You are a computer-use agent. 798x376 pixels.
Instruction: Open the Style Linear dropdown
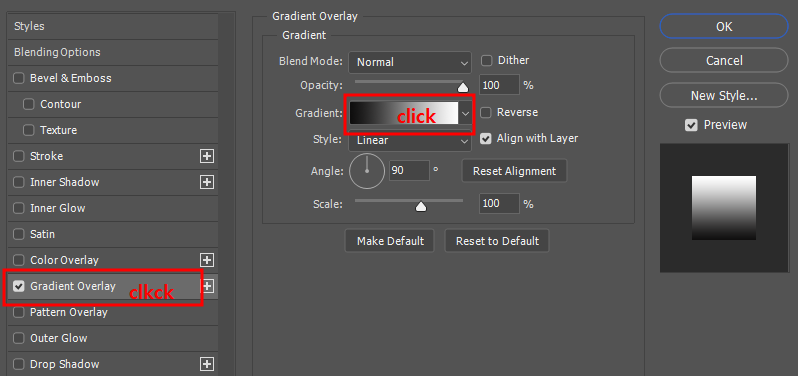(x=410, y=140)
